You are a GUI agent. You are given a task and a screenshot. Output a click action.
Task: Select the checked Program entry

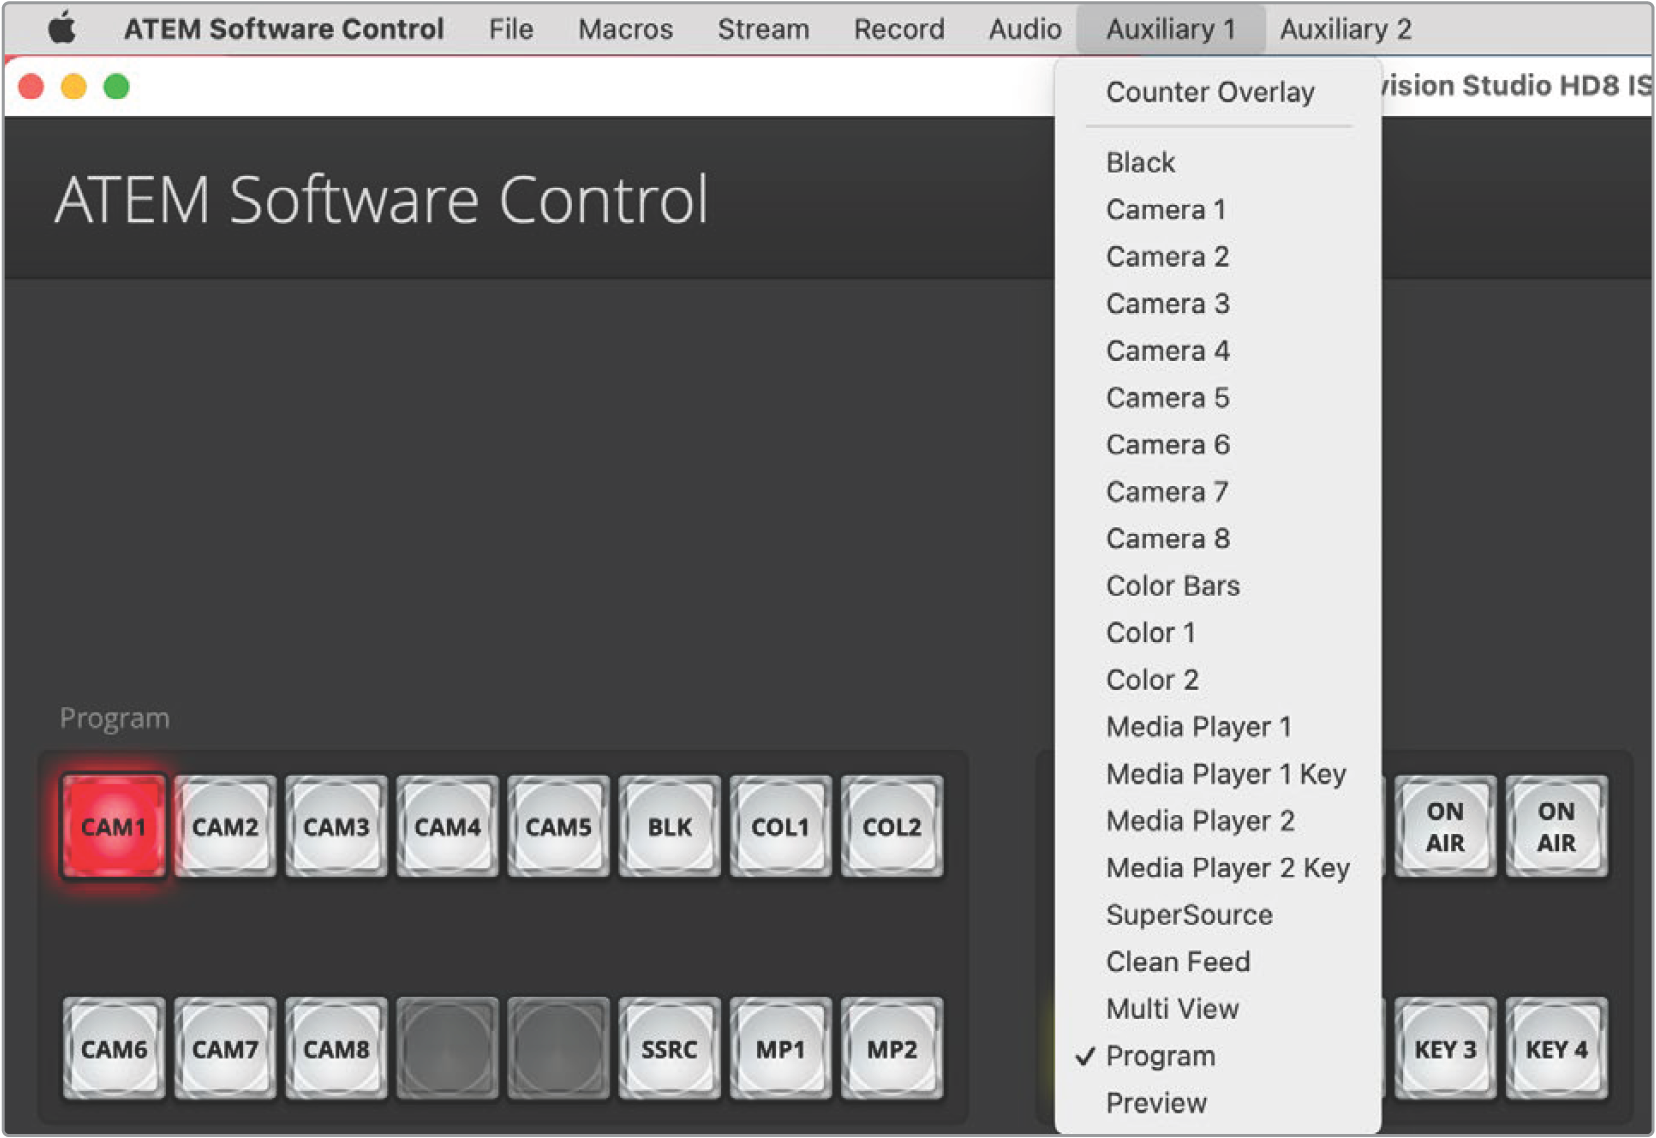[1218, 1055]
